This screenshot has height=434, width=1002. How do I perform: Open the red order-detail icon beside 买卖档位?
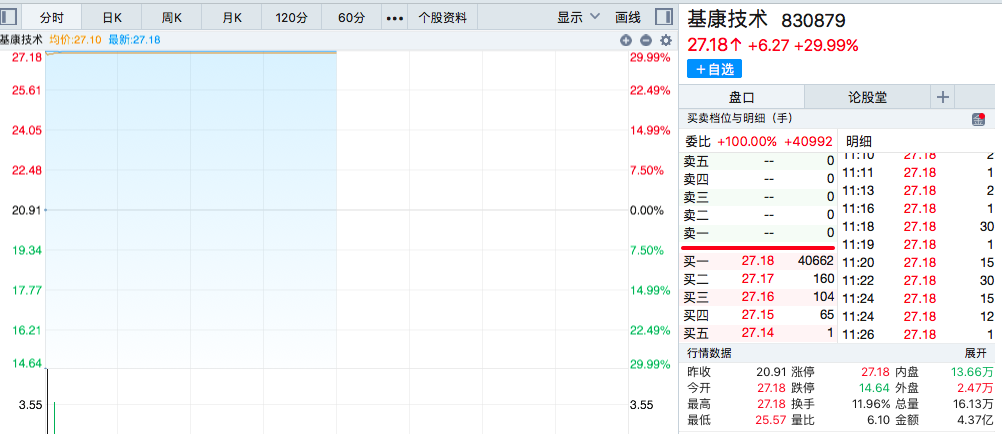pos(978,119)
